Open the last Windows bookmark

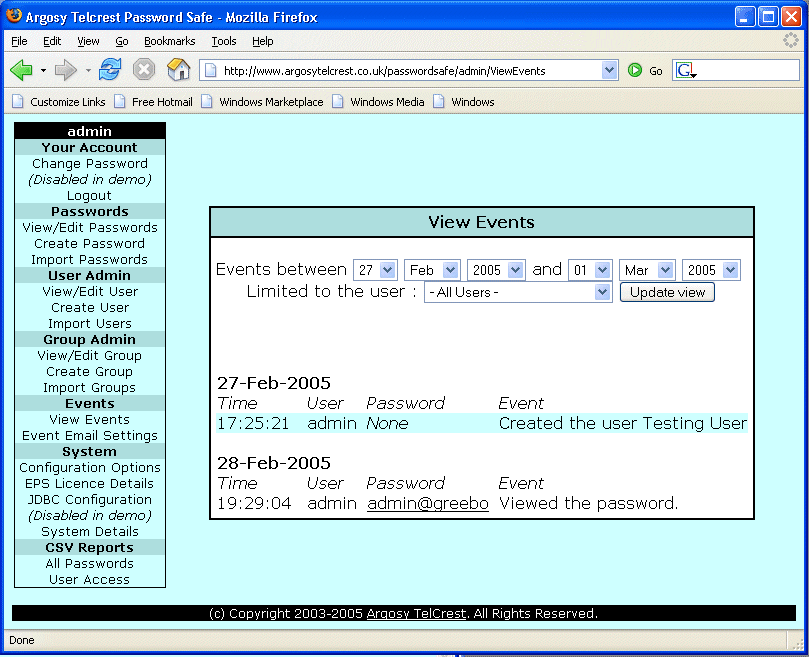(x=463, y=102)
